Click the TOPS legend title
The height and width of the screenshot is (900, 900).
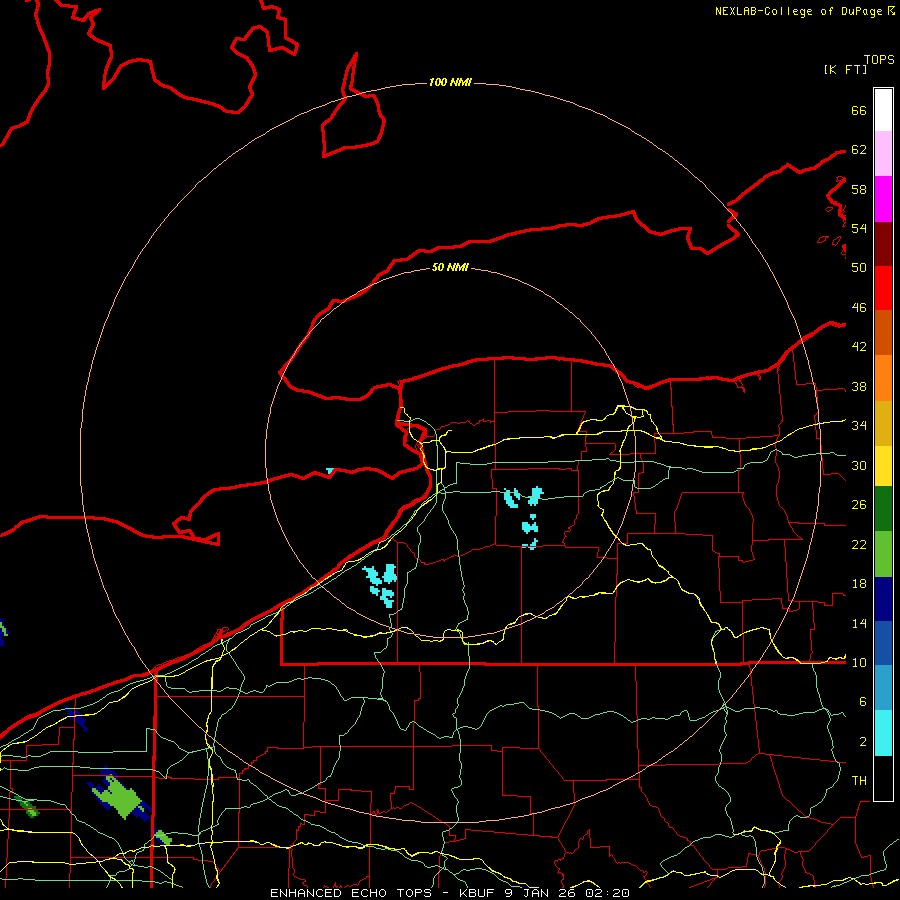click(x=879, y=60)
